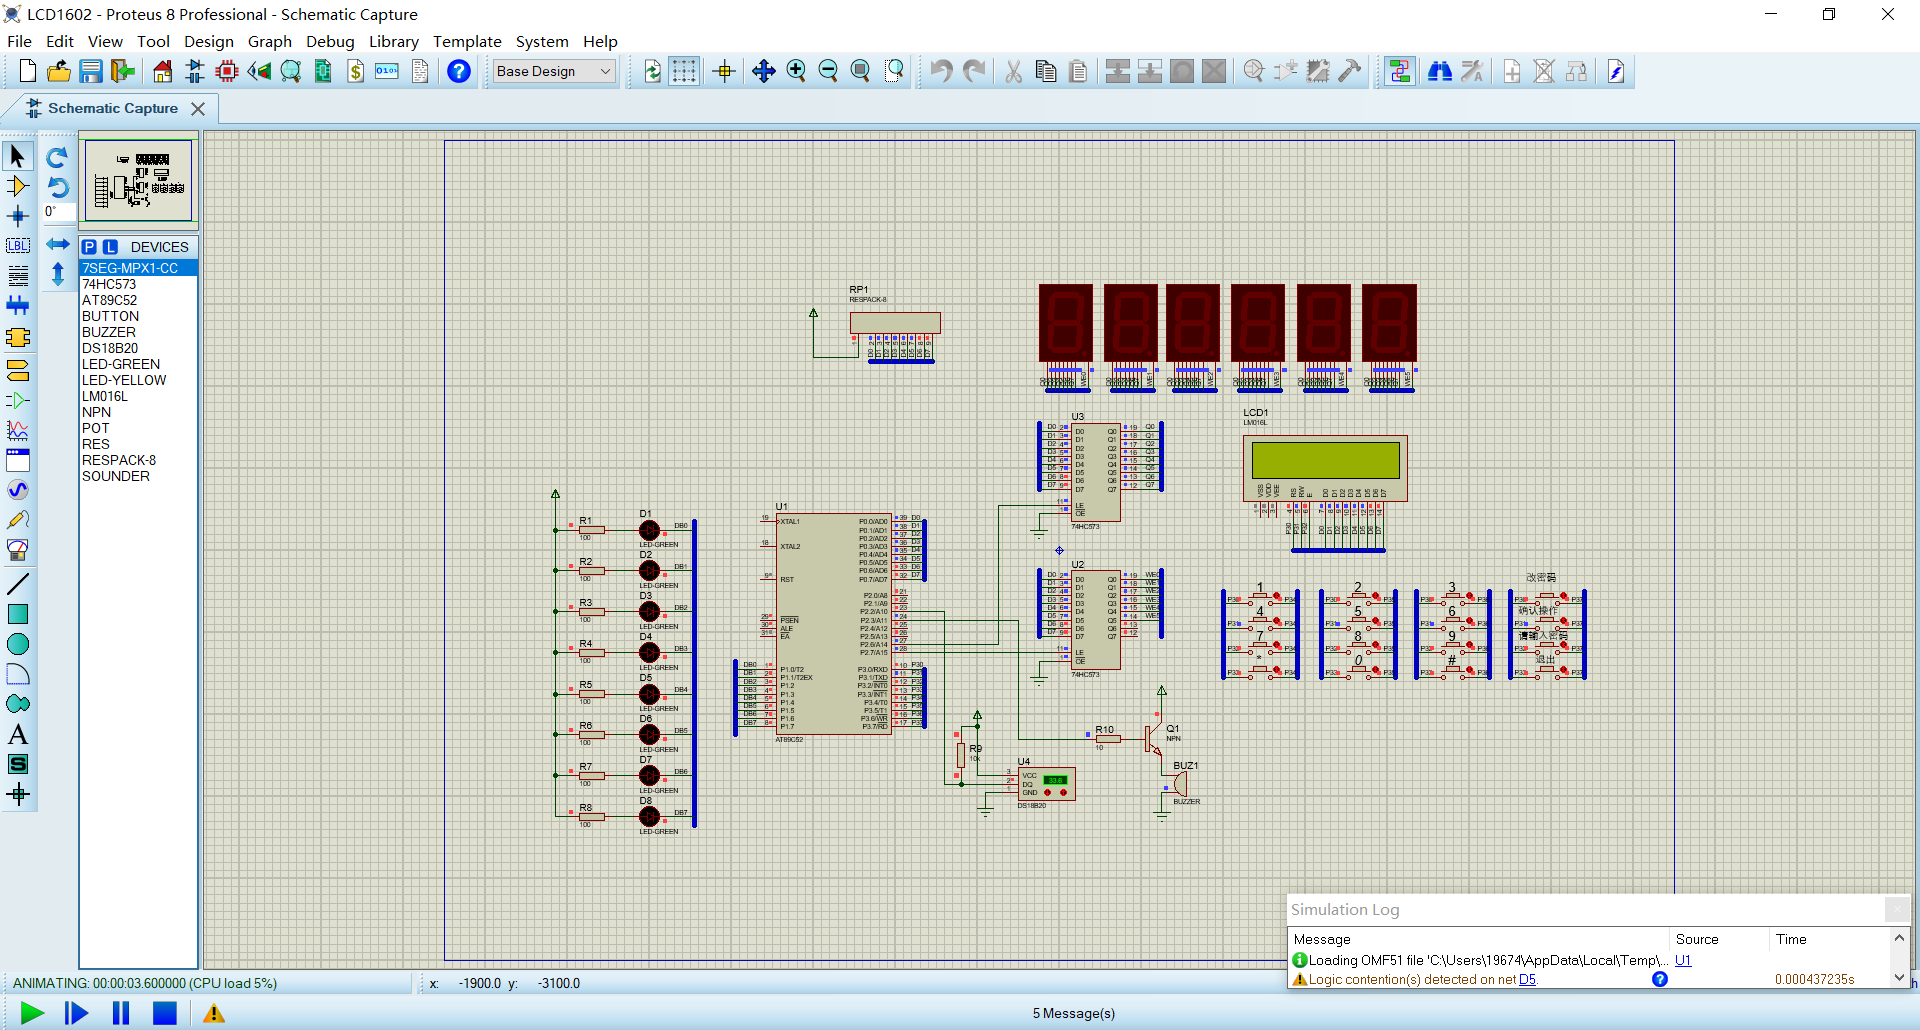Click the Zoom In magnifier icon
This screenshot has height=1030, width=1920.
pos(796,71)
